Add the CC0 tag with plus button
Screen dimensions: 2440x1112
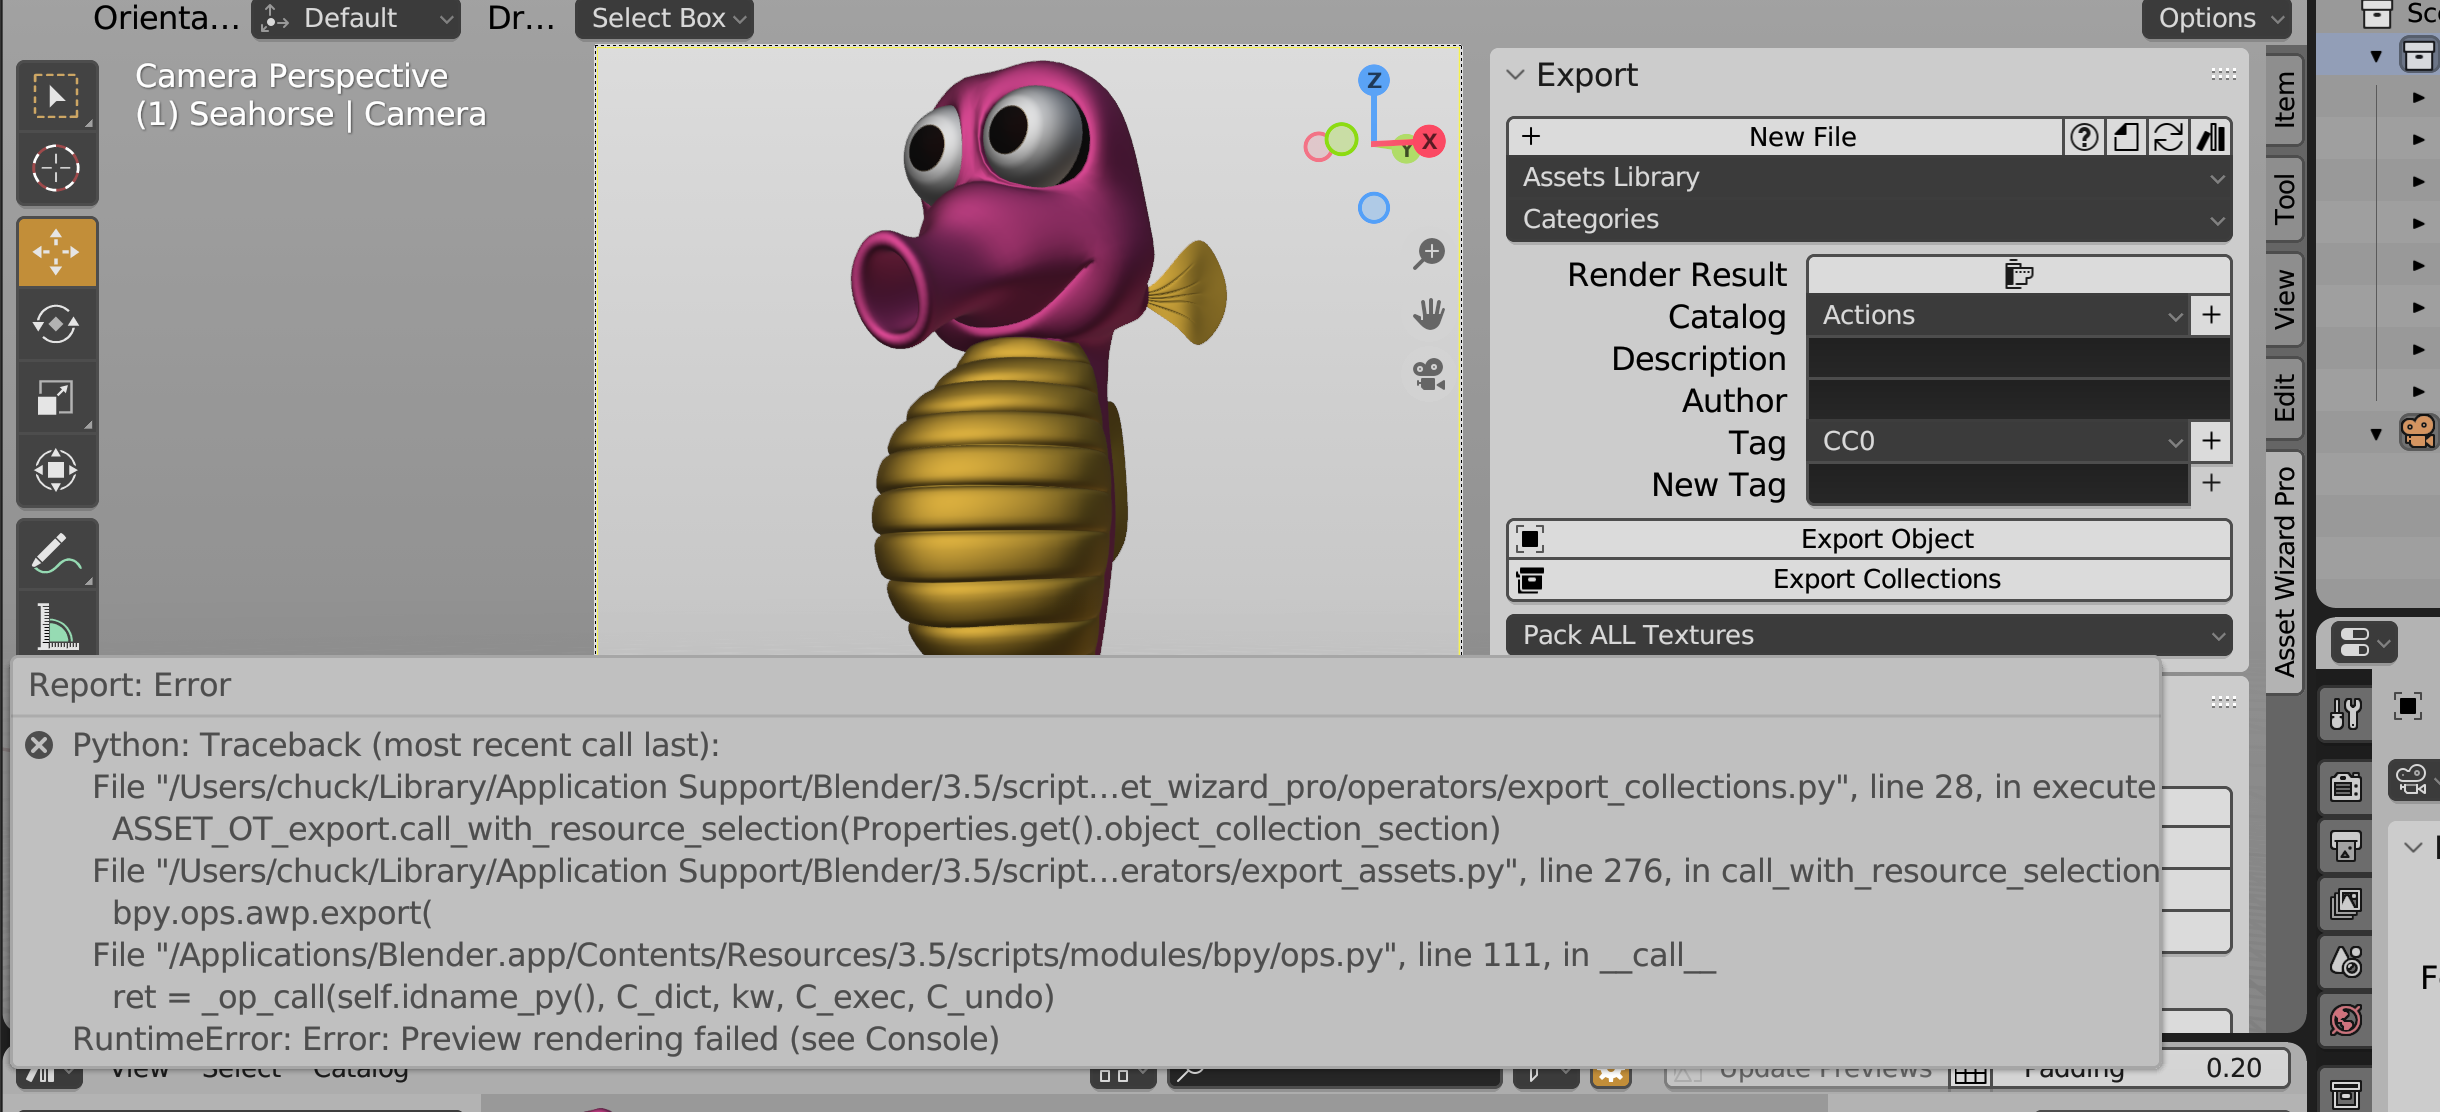click(x=2211, y=441)
